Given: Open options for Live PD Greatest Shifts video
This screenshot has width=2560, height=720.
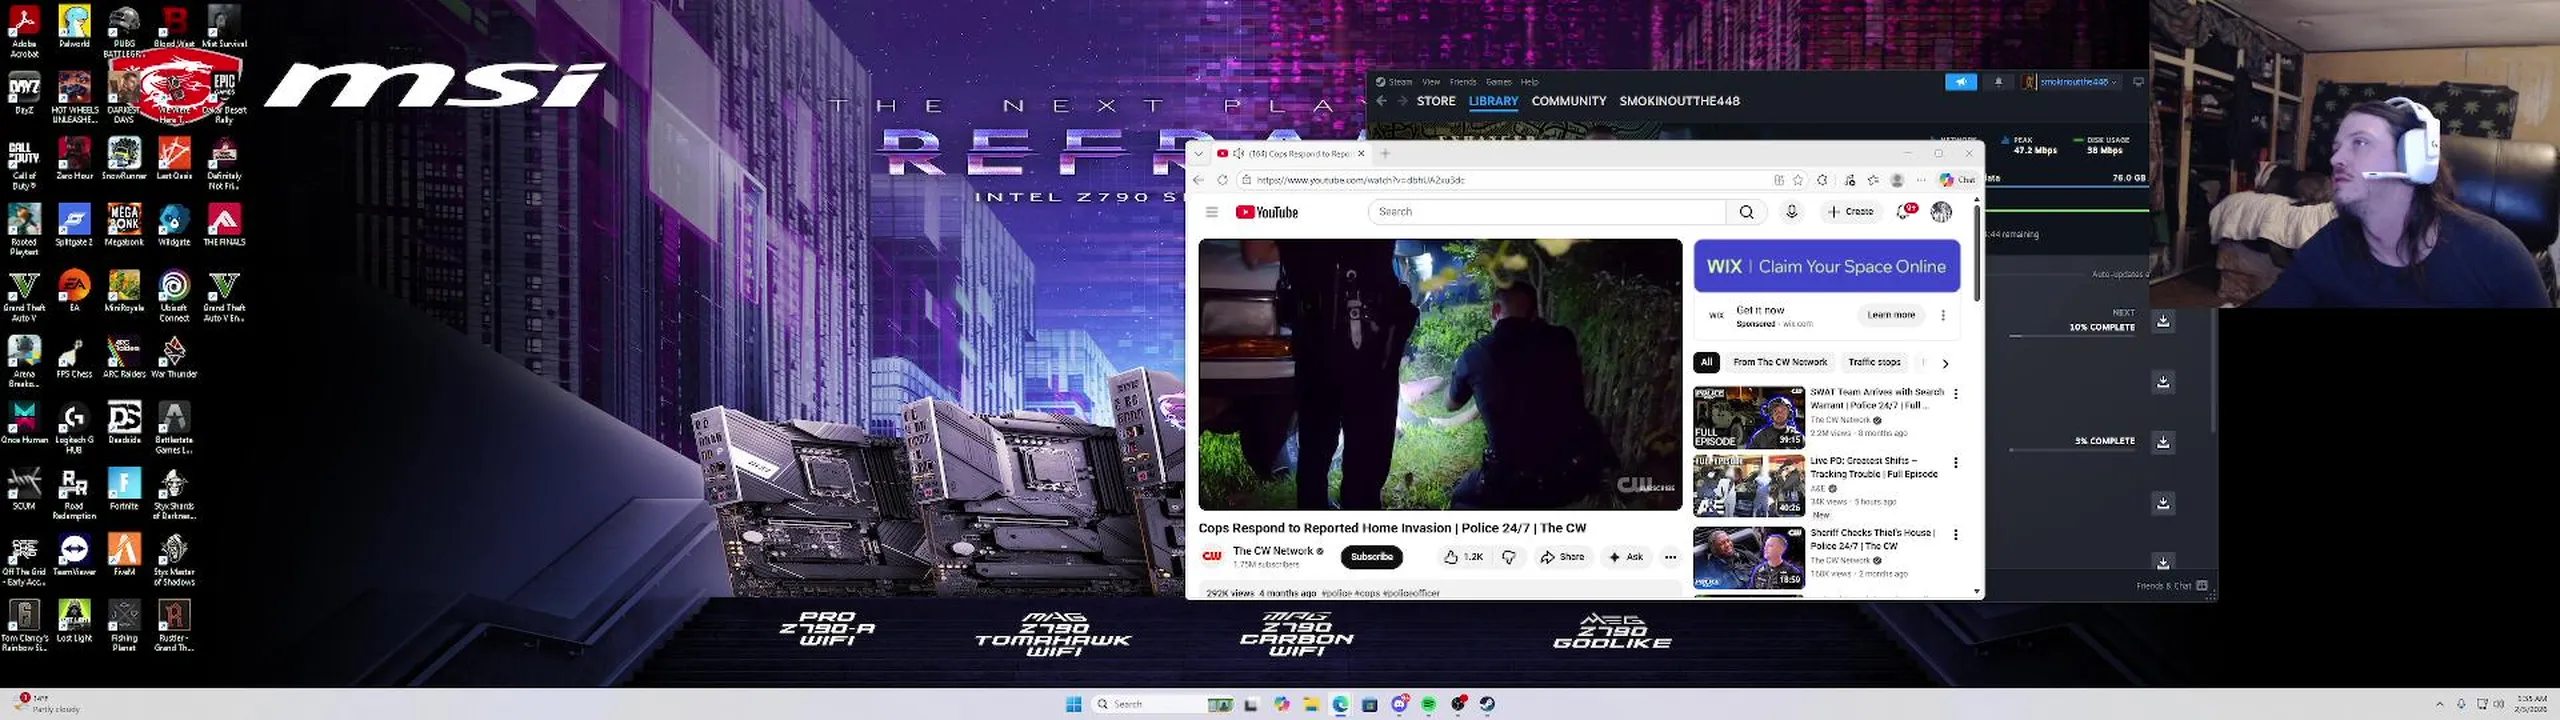Looking at the screenshot, I should click(1956, 463).
